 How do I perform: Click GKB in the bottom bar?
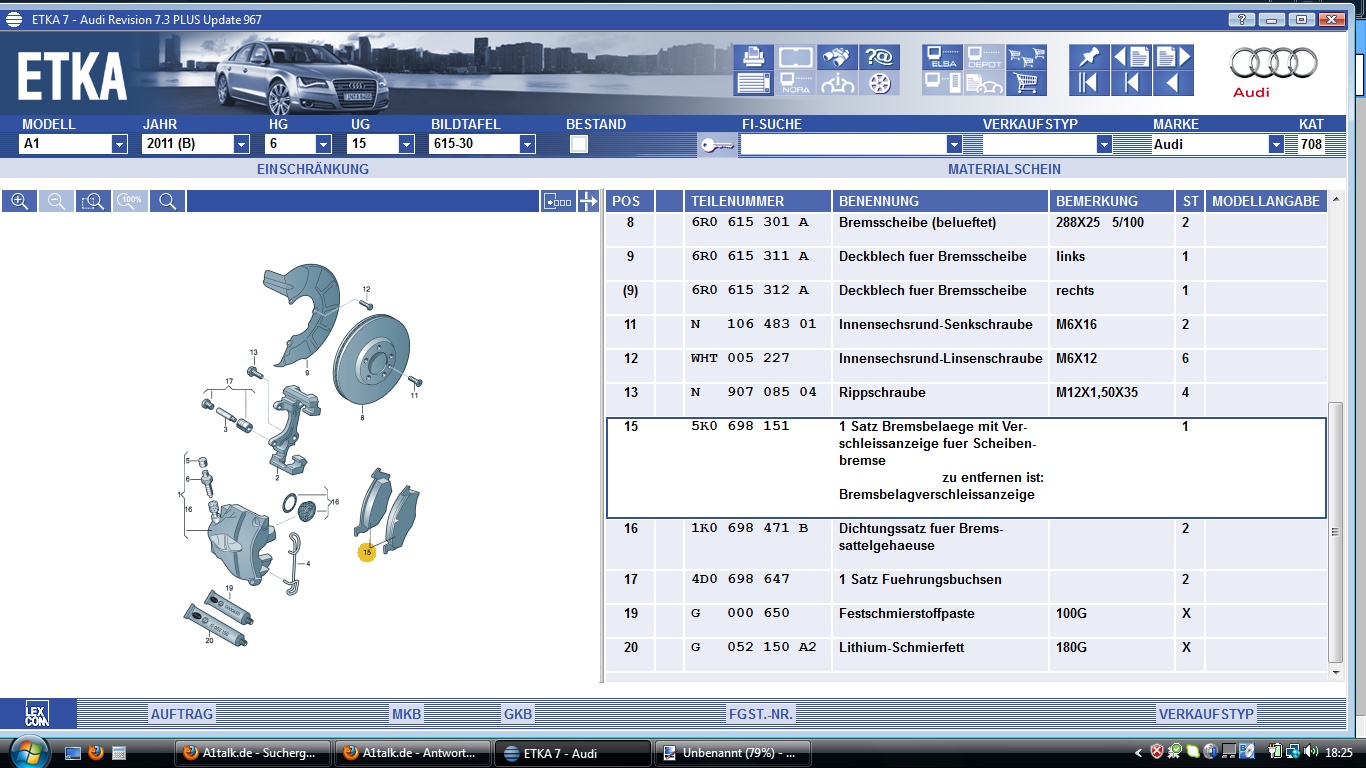[518, 714]
